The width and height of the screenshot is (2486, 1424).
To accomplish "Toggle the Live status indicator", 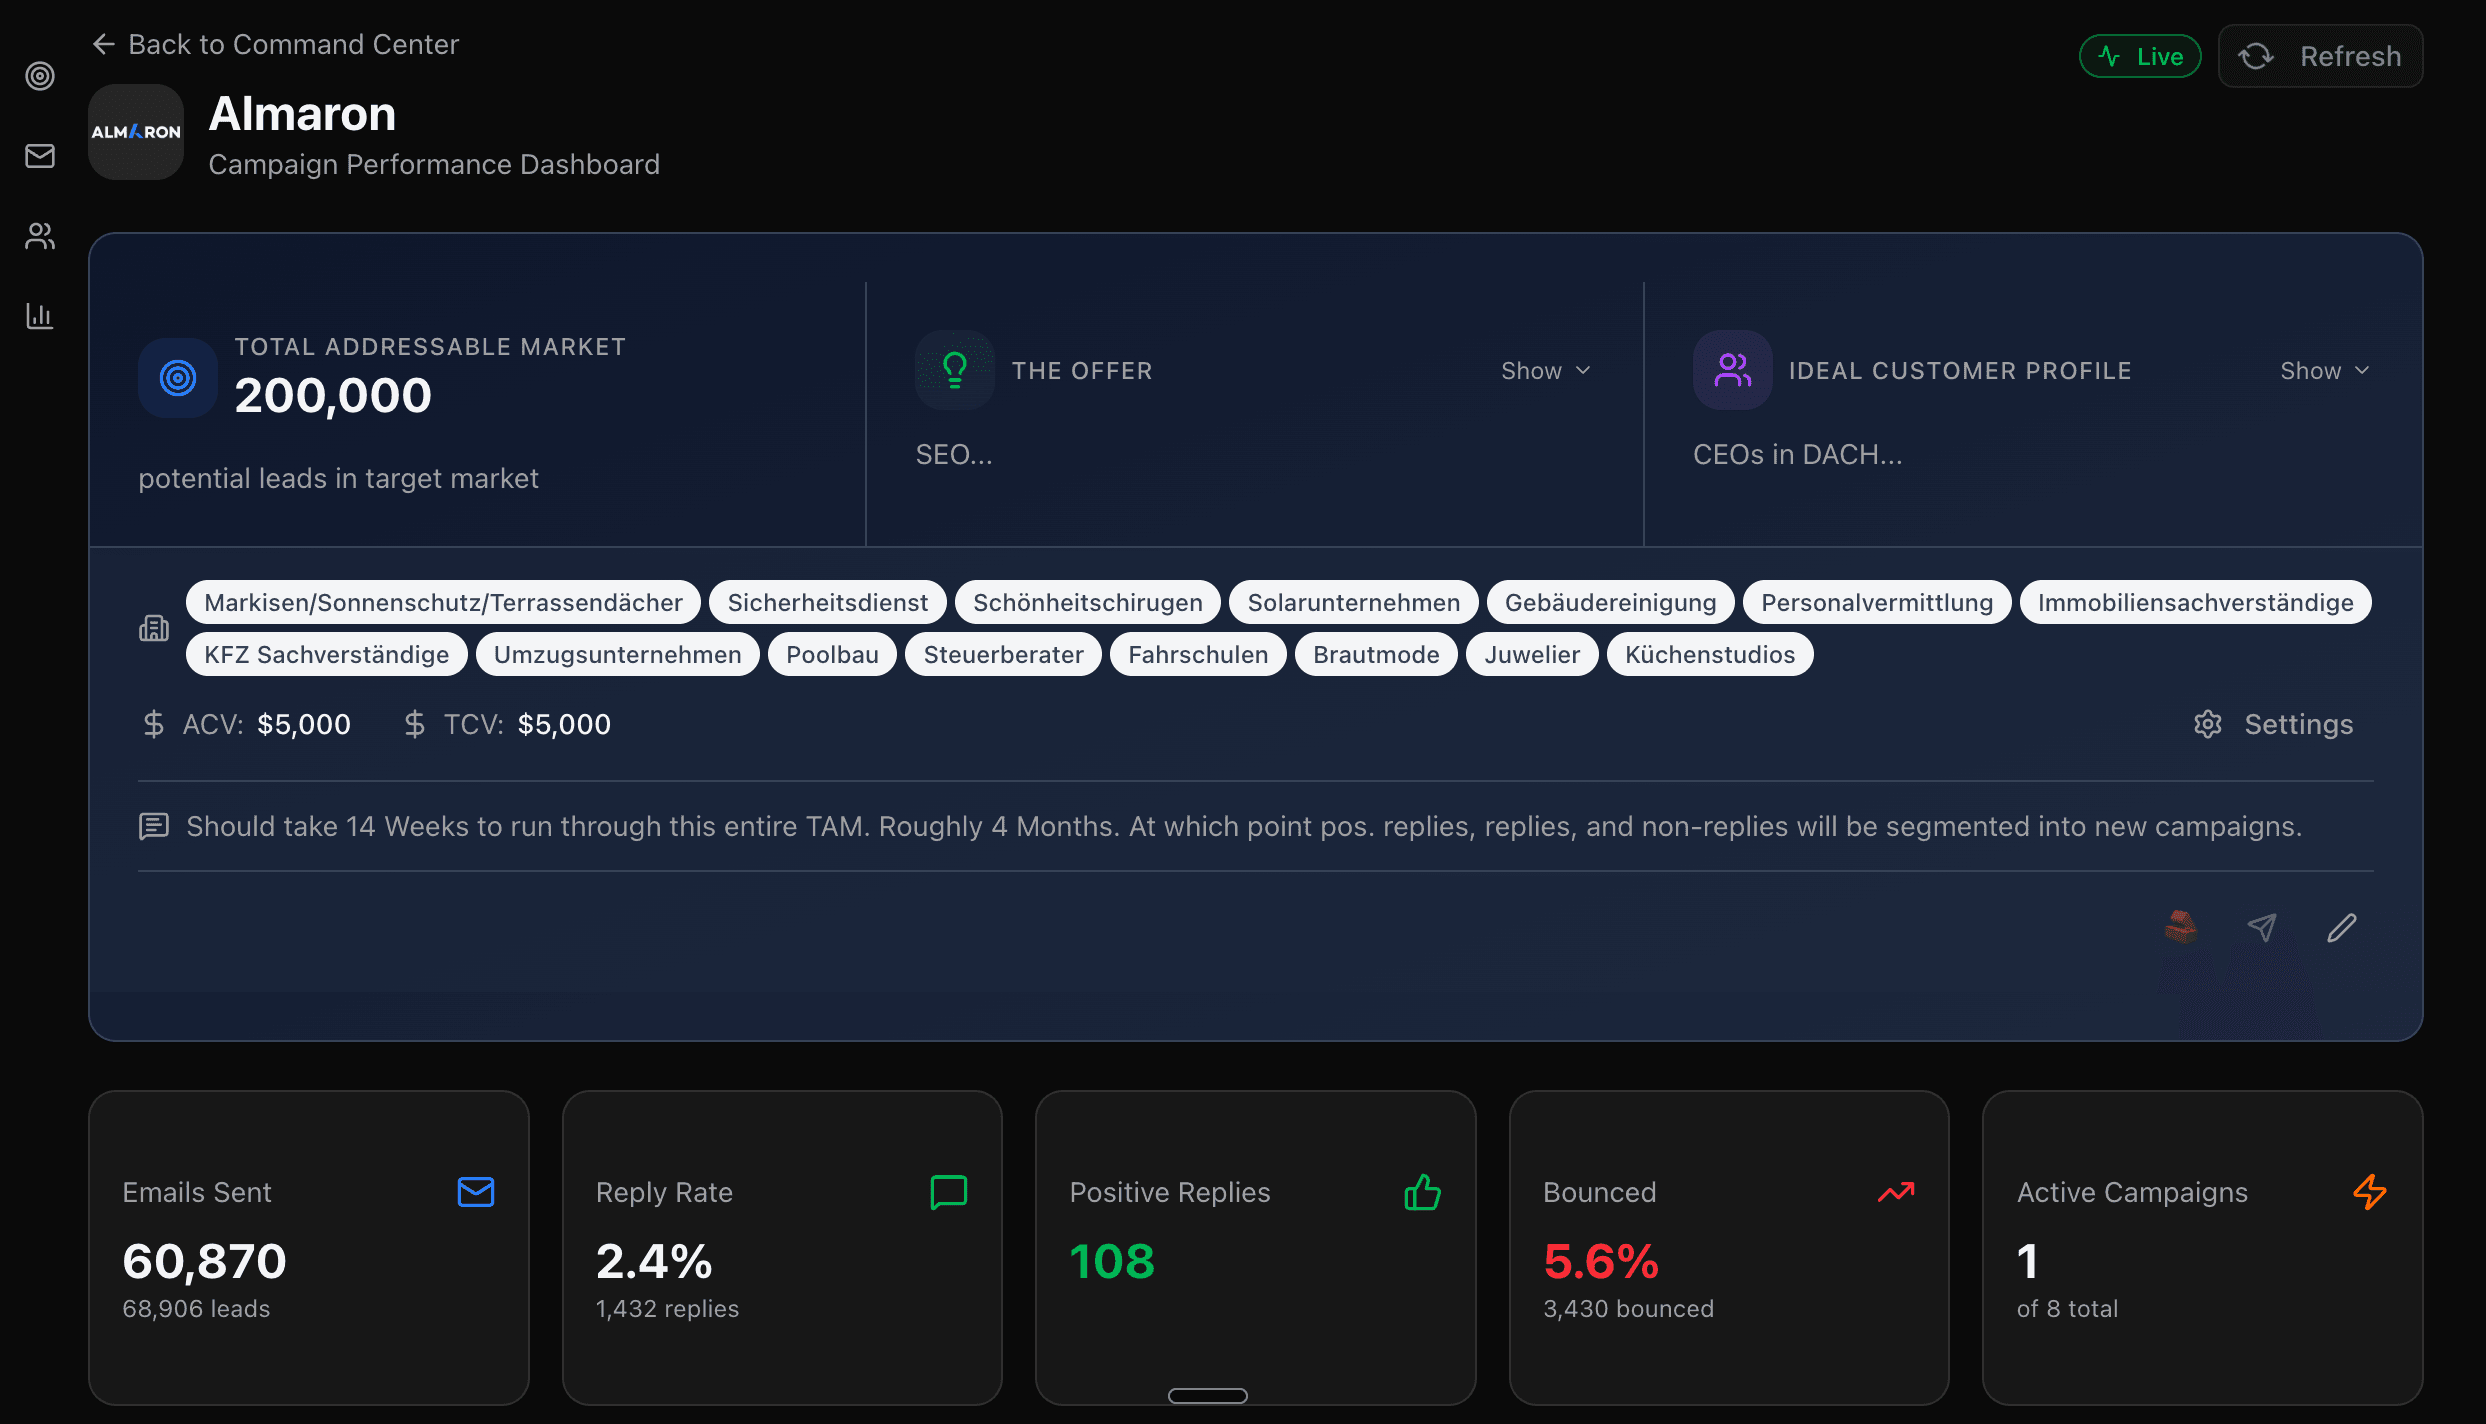I will [x=2139, y=56].
